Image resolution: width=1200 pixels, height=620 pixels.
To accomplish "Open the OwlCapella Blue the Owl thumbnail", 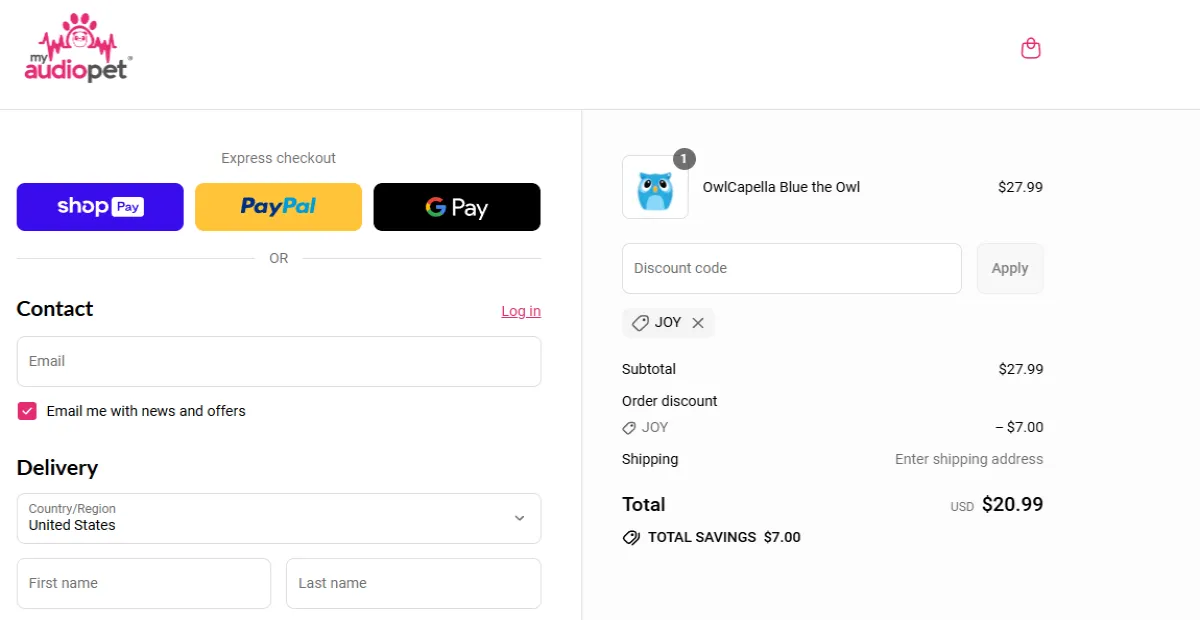I will [655, 187].
